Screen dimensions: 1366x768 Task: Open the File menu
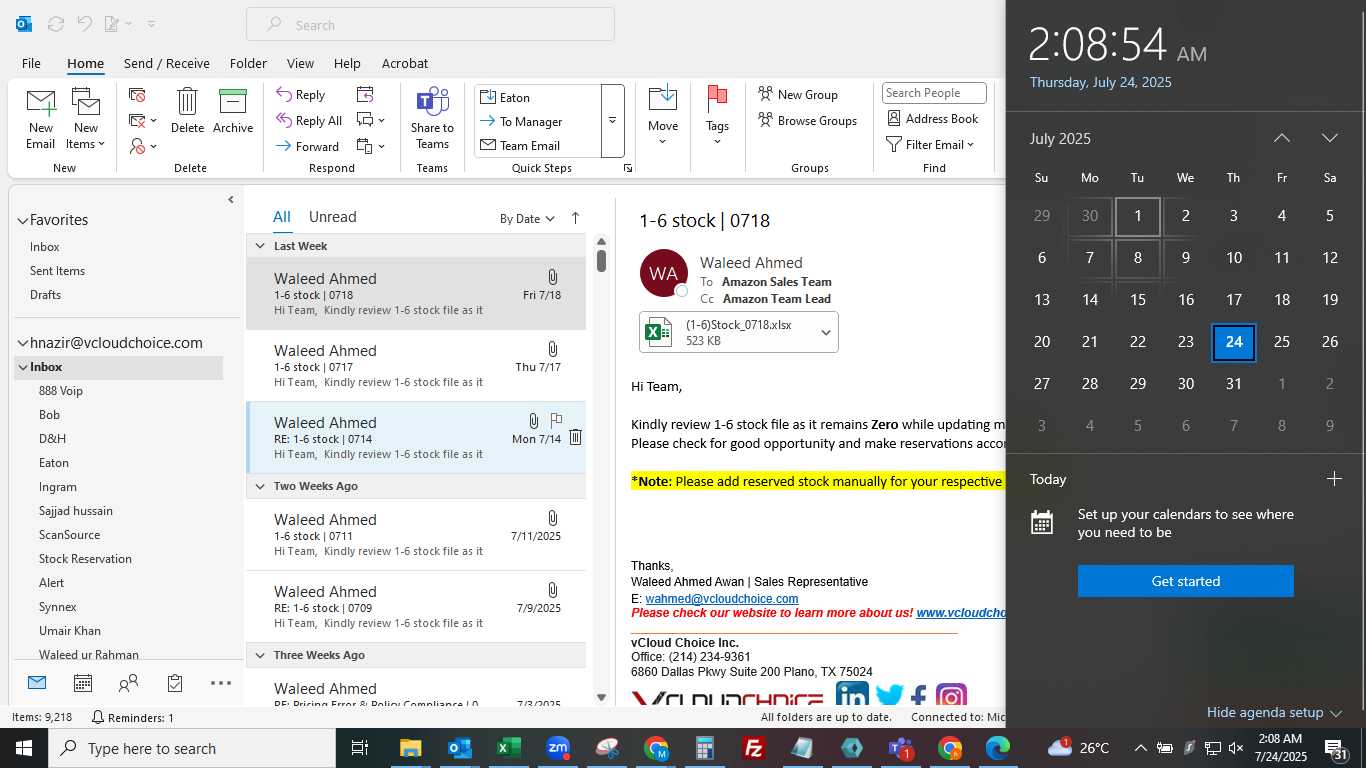31,63
